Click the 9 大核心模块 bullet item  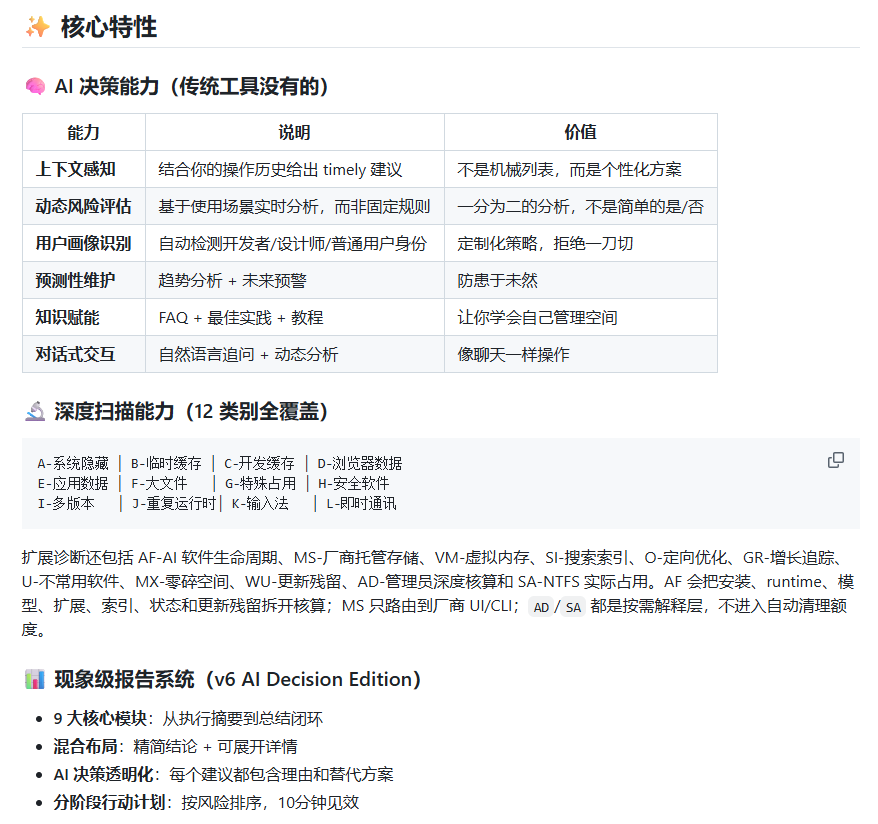click(x=188, y=718)
